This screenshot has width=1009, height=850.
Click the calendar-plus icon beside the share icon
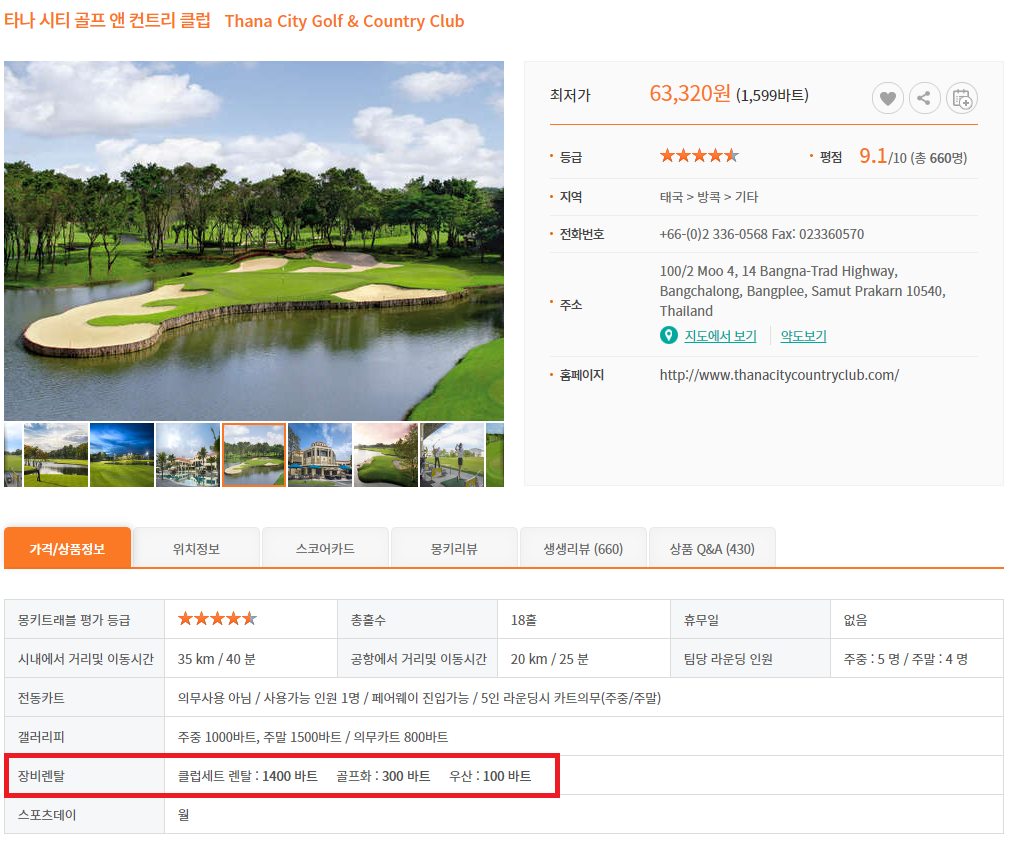coord(961,98)
